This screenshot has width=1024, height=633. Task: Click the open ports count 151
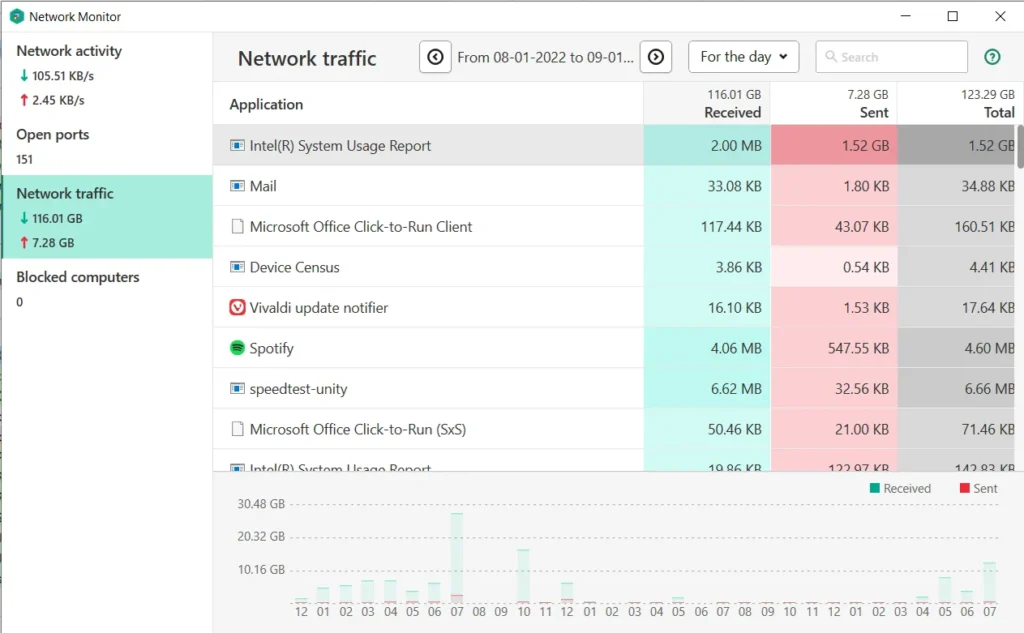[x=24, y=159]
